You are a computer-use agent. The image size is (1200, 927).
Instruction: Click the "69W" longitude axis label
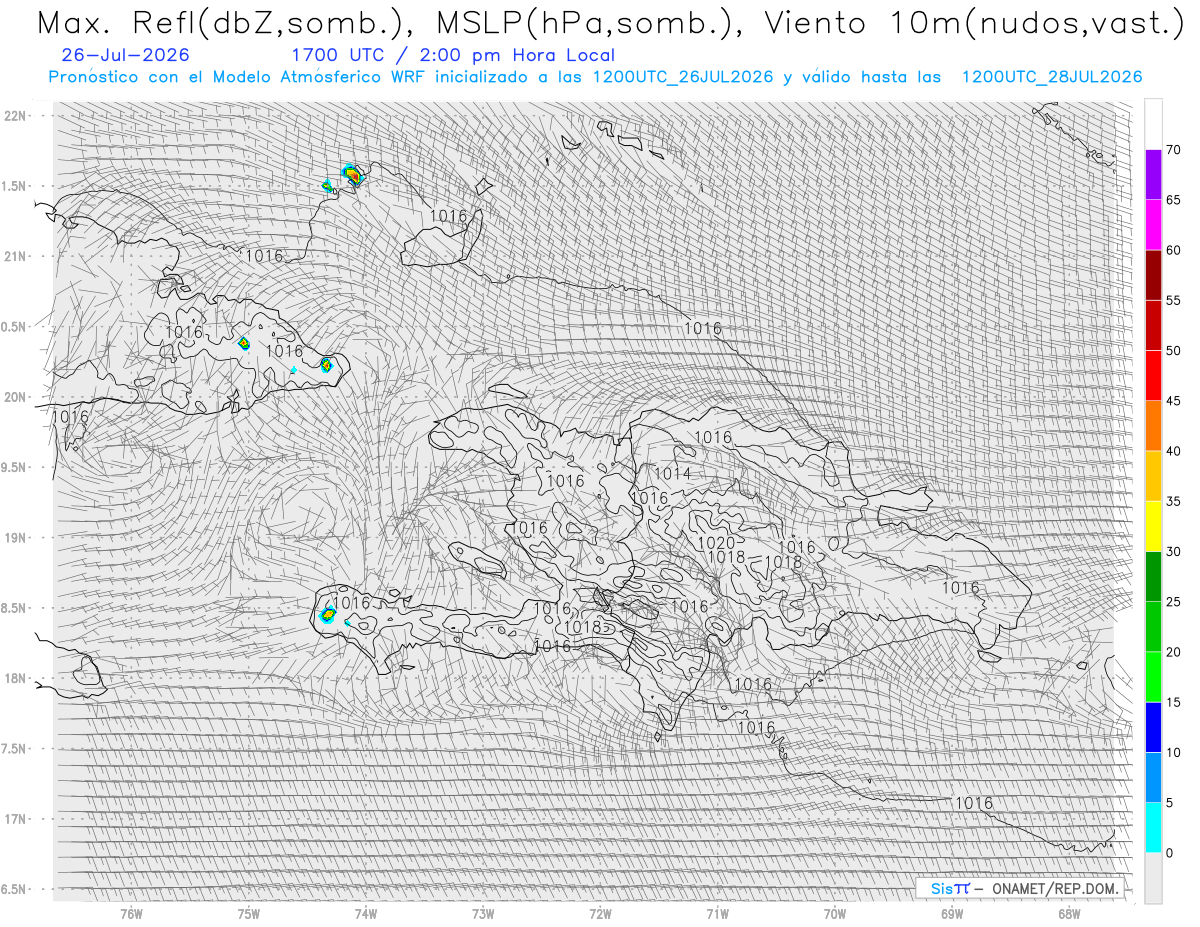point(952,914)
